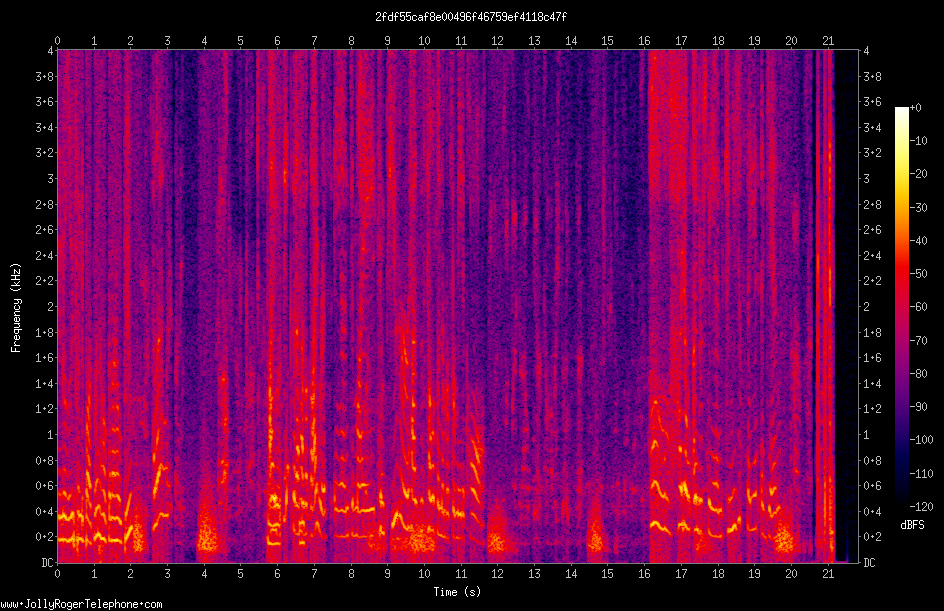Click "0·6" tick on the left frequency axis
The width and height of the screenshot is (944, 611).
[45, 486]
